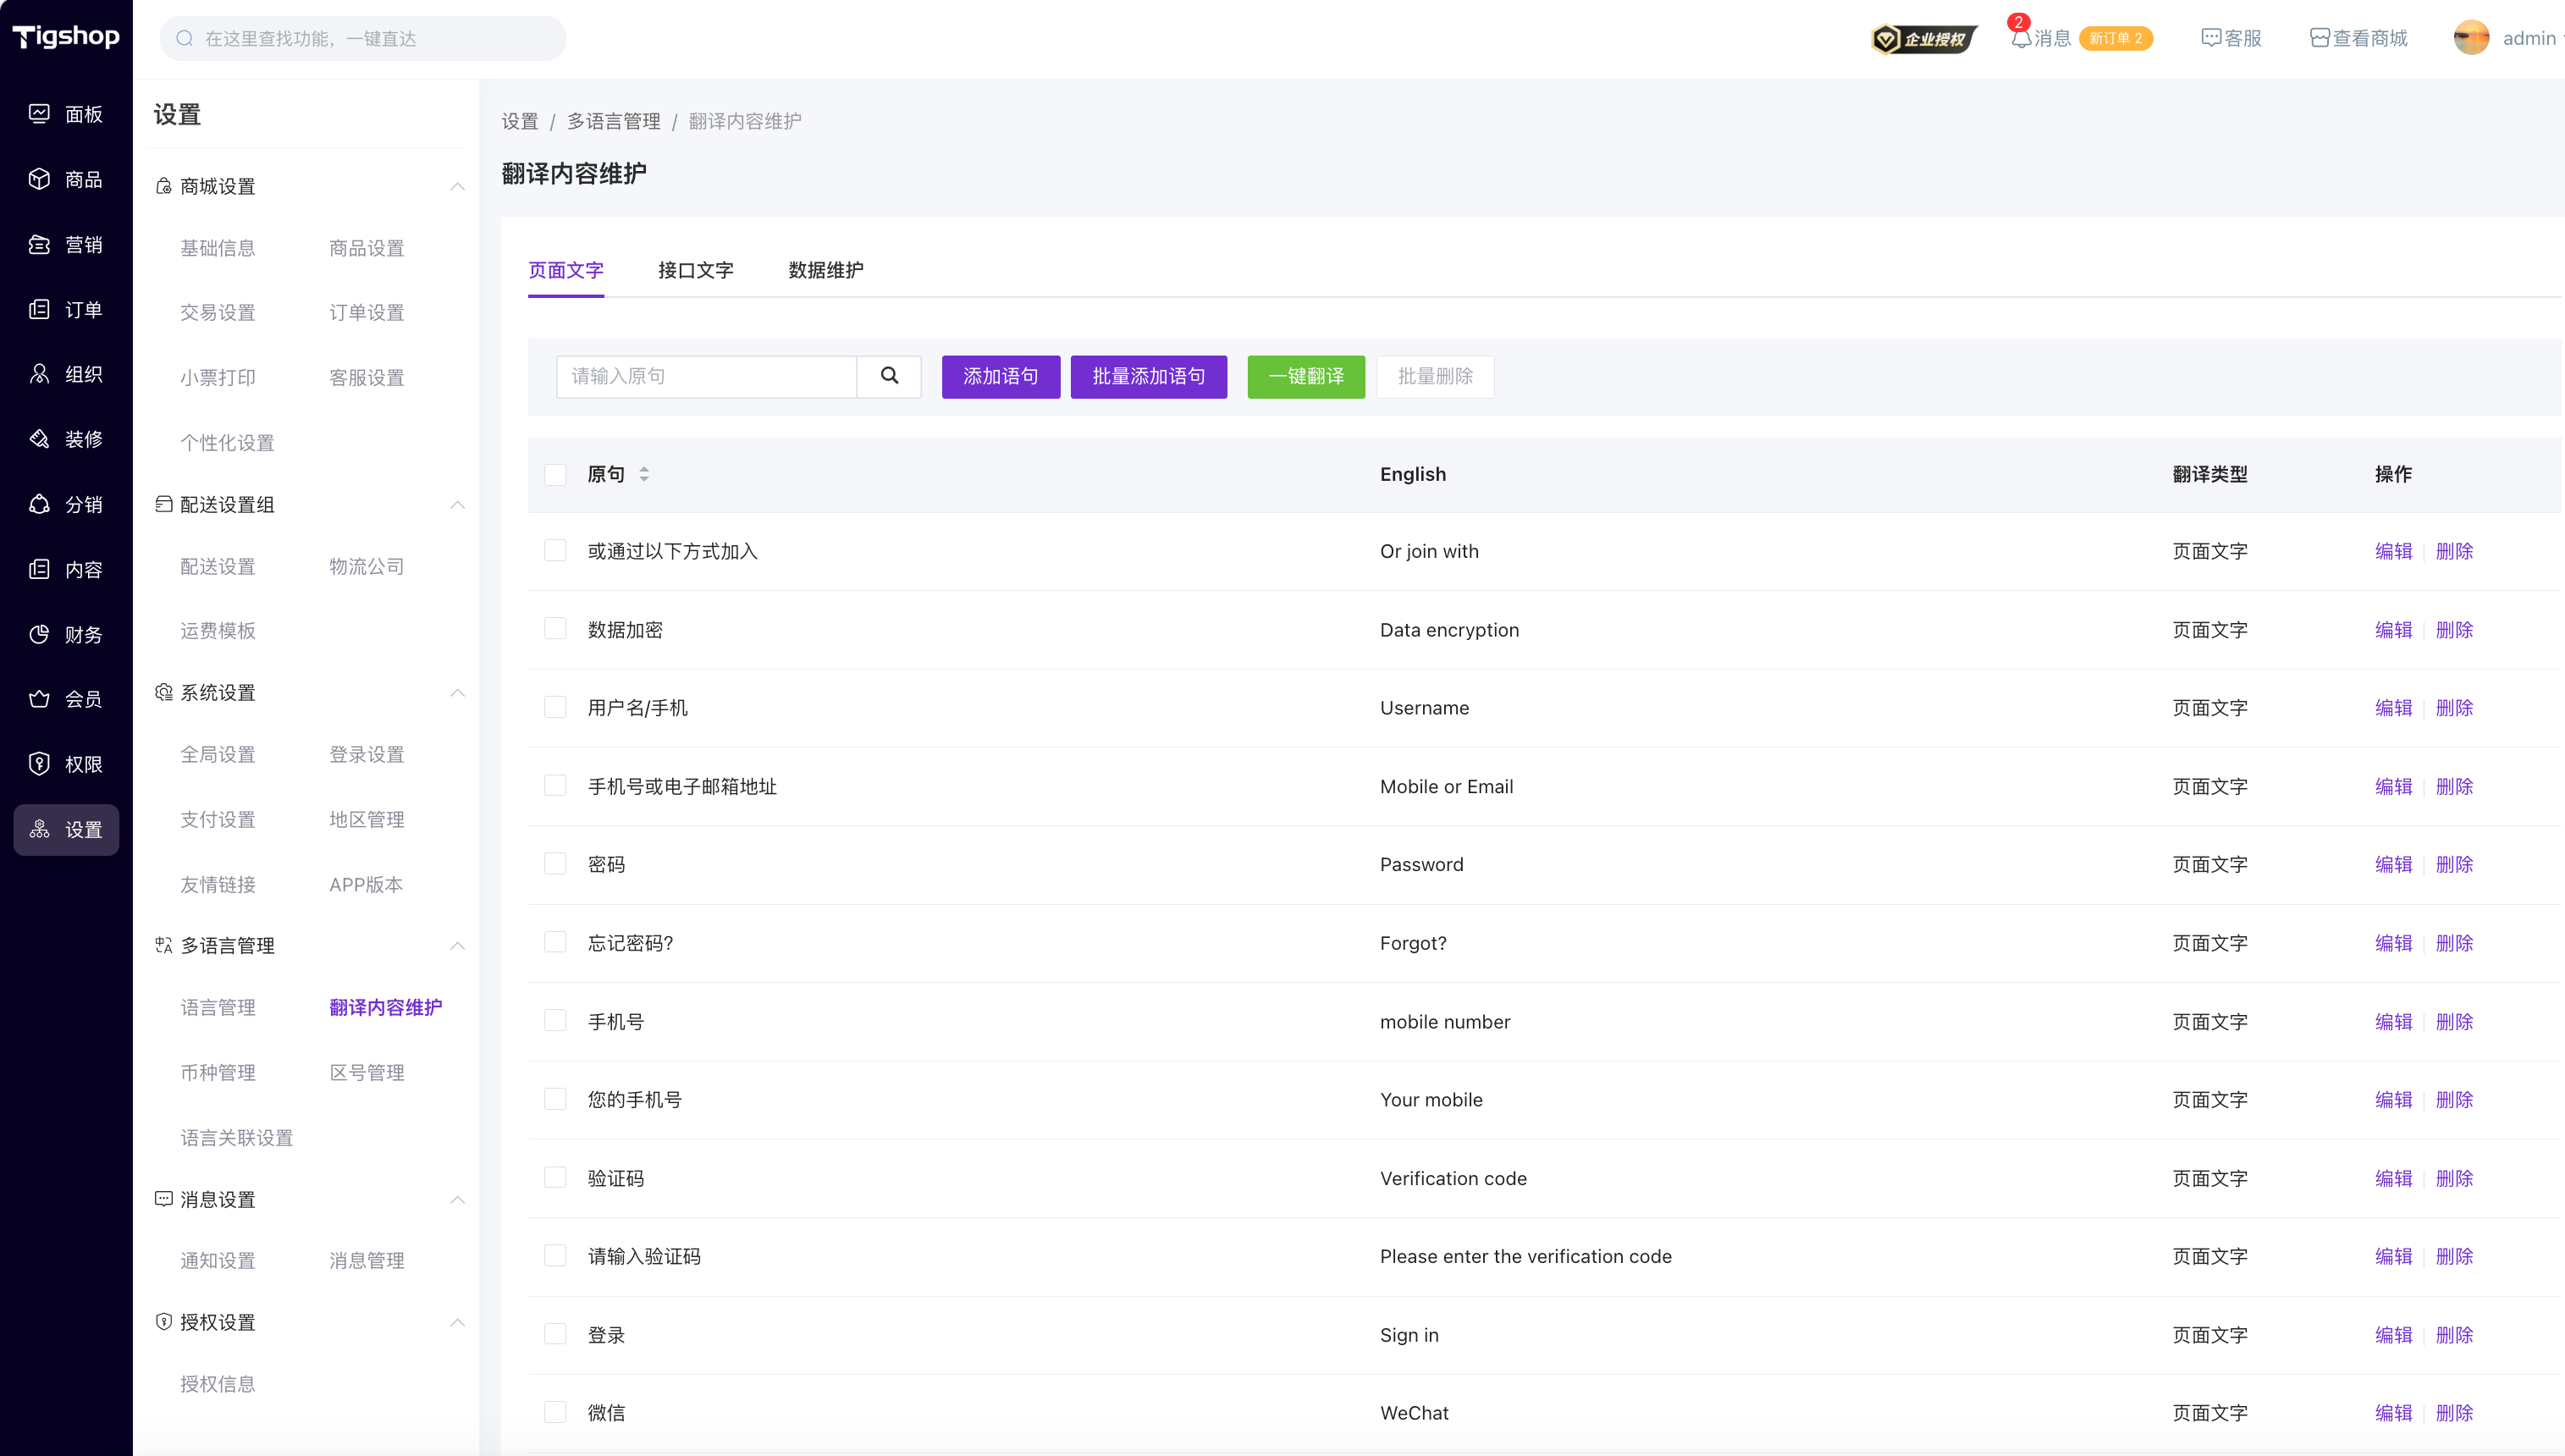The width and height of the screenshot is (2565, 1456).
Task: Open the 面板 dashboard sidebar icon
Action: [39, 114]
